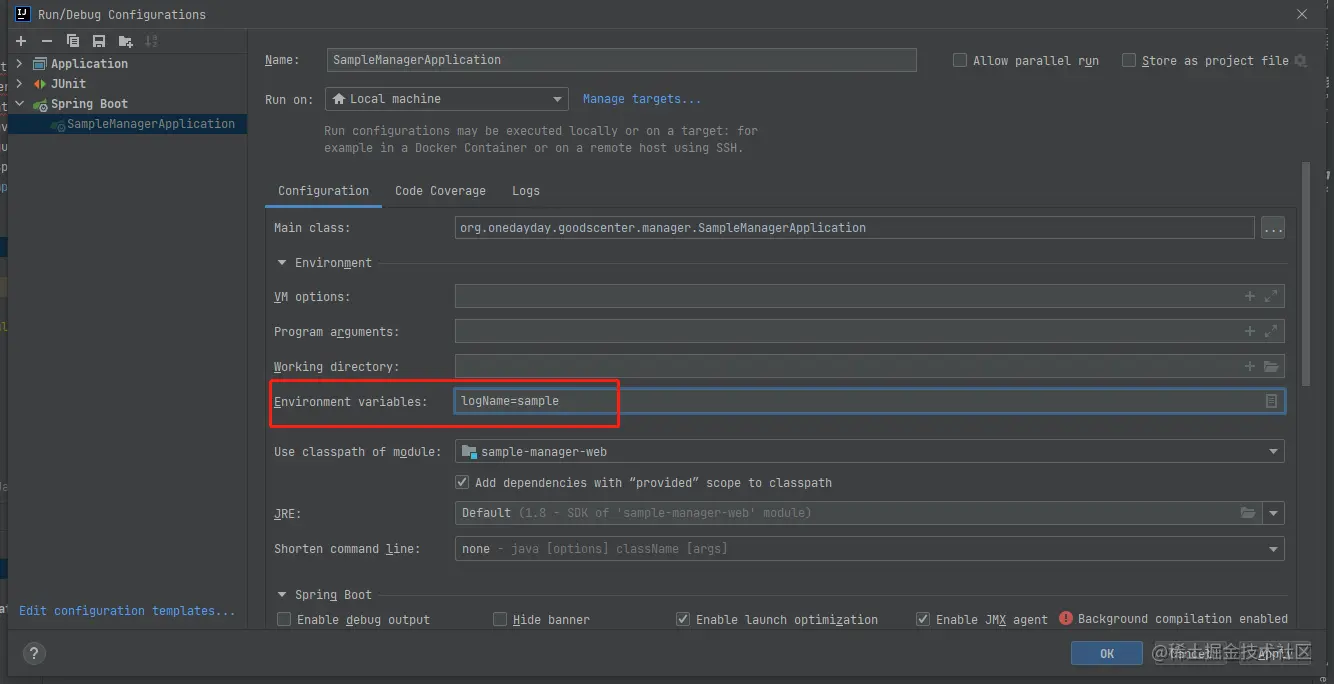Click the red background compilation warning icon
The width and height of the screenshot is (1334, 684).
[x=1066, y=619]
